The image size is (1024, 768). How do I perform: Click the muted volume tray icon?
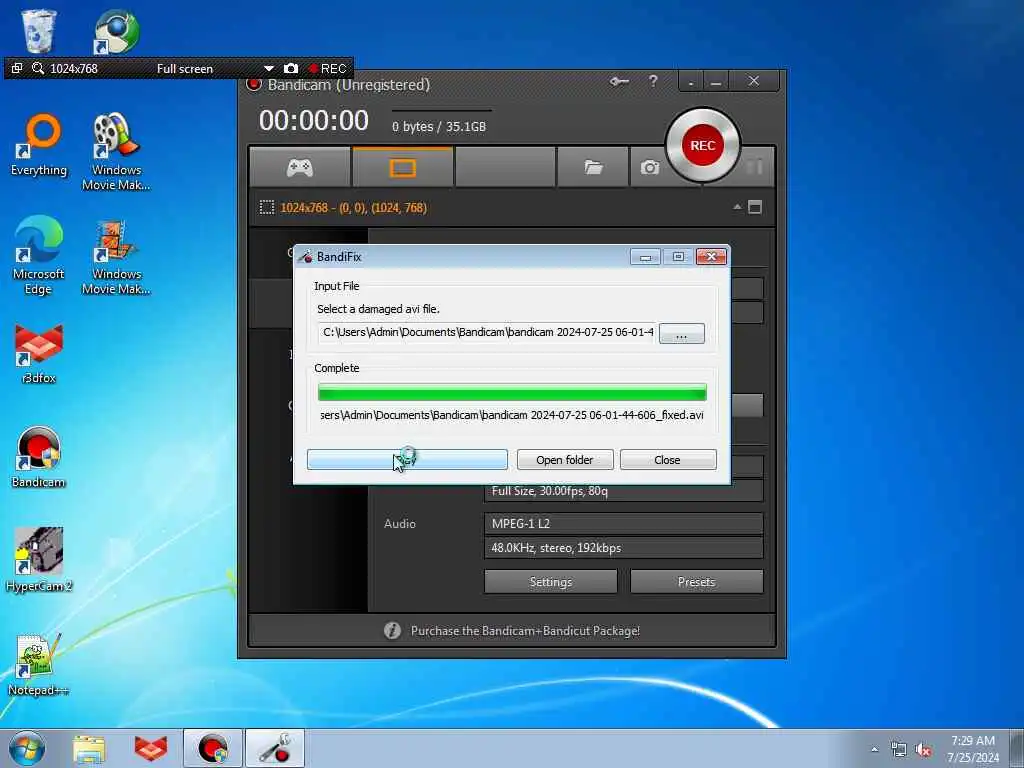tap(923, 750)
